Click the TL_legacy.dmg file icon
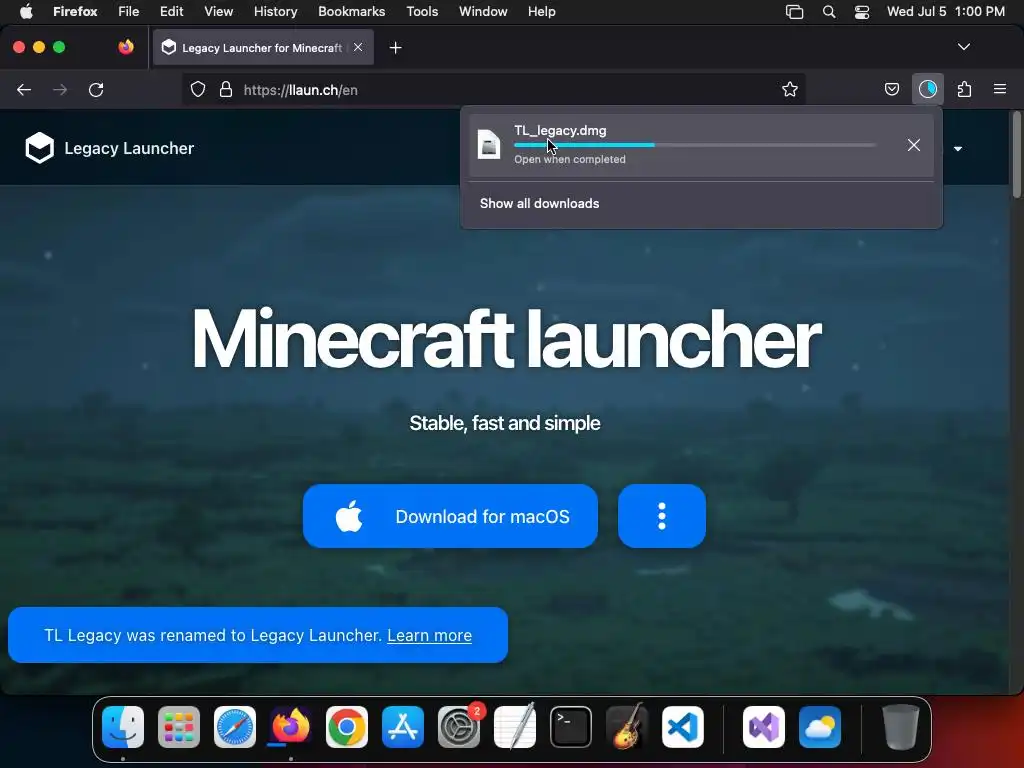Viewport: 1024px width, 768px height. tap(488, 144)
